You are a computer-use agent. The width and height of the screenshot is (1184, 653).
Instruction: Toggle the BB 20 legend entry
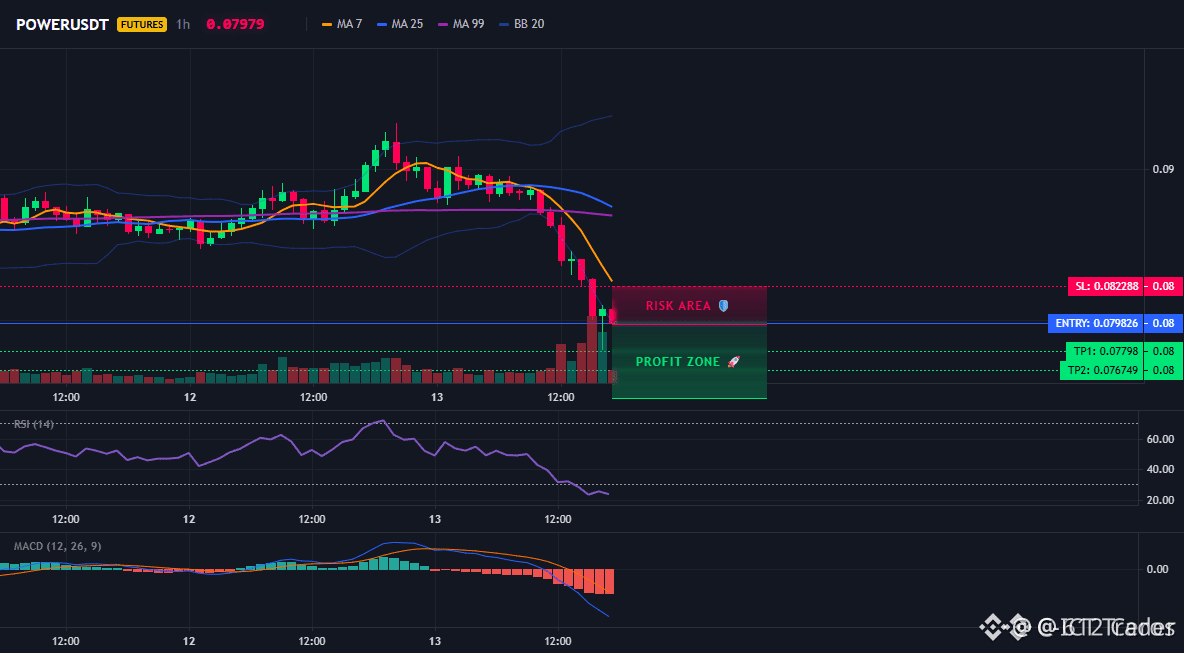coord(521,24)
